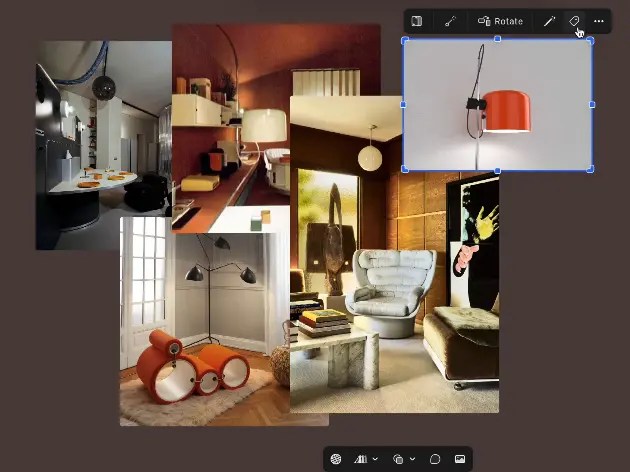
Task: Click the tag icon in the top toolbar
Action: point(574,21)
